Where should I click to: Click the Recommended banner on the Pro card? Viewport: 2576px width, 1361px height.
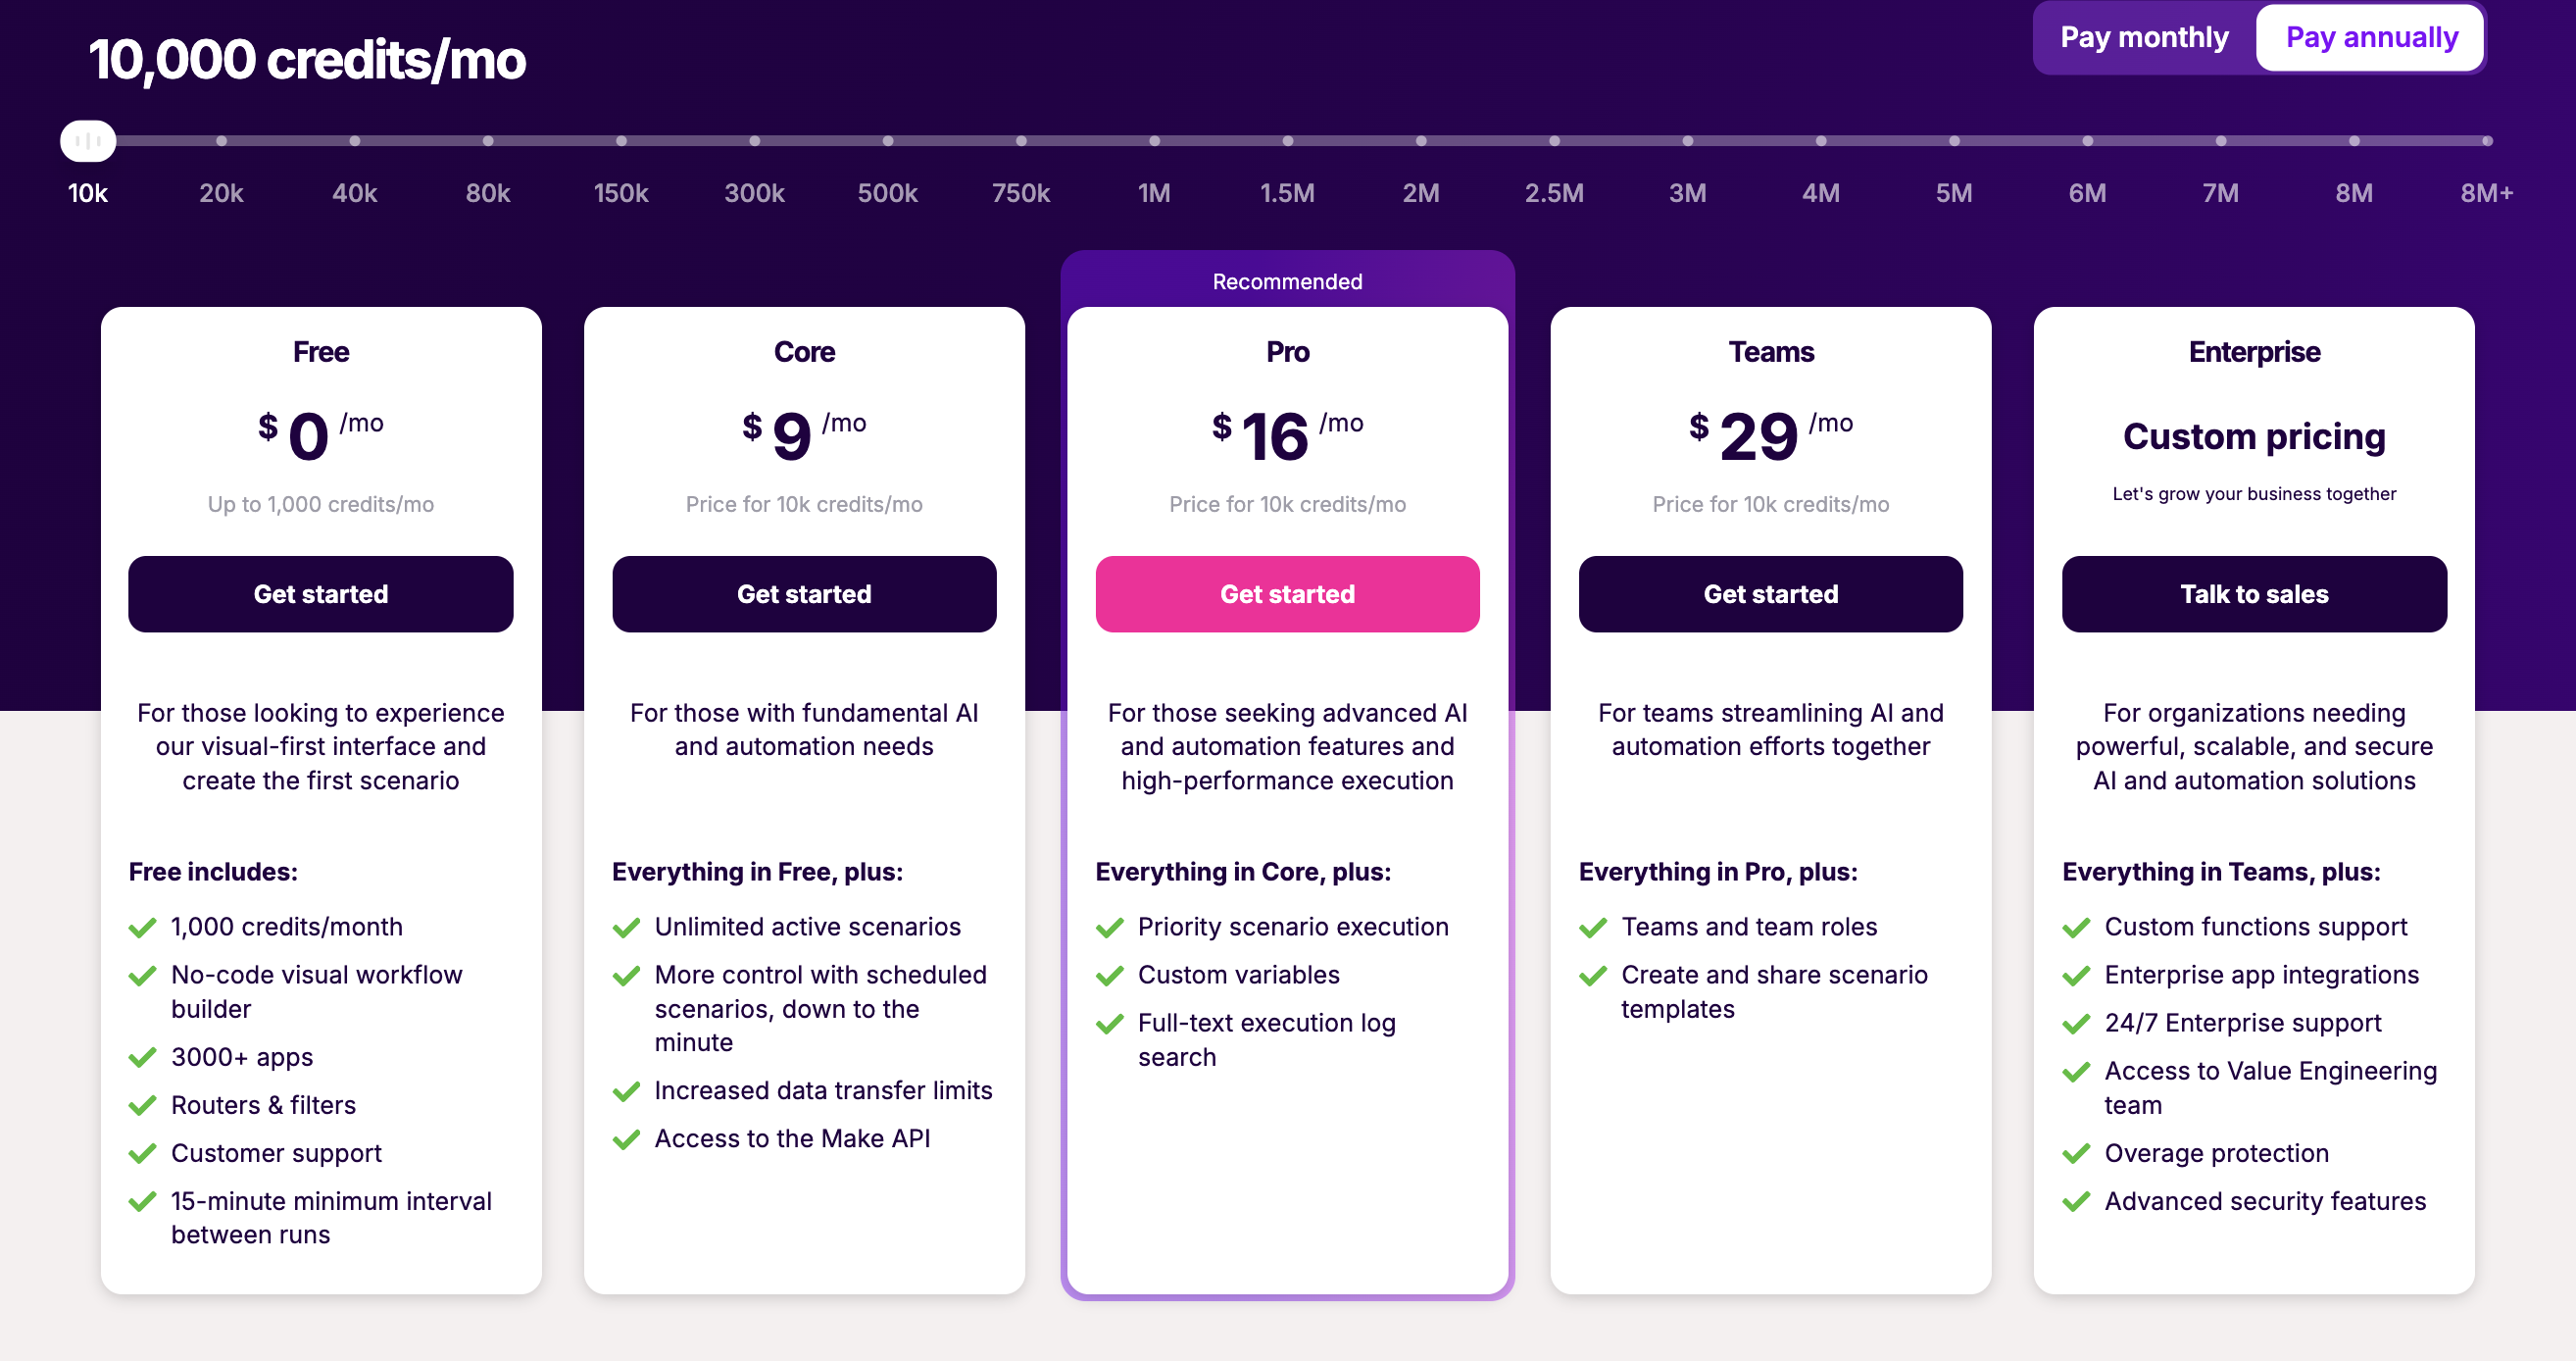[1287, 281]
